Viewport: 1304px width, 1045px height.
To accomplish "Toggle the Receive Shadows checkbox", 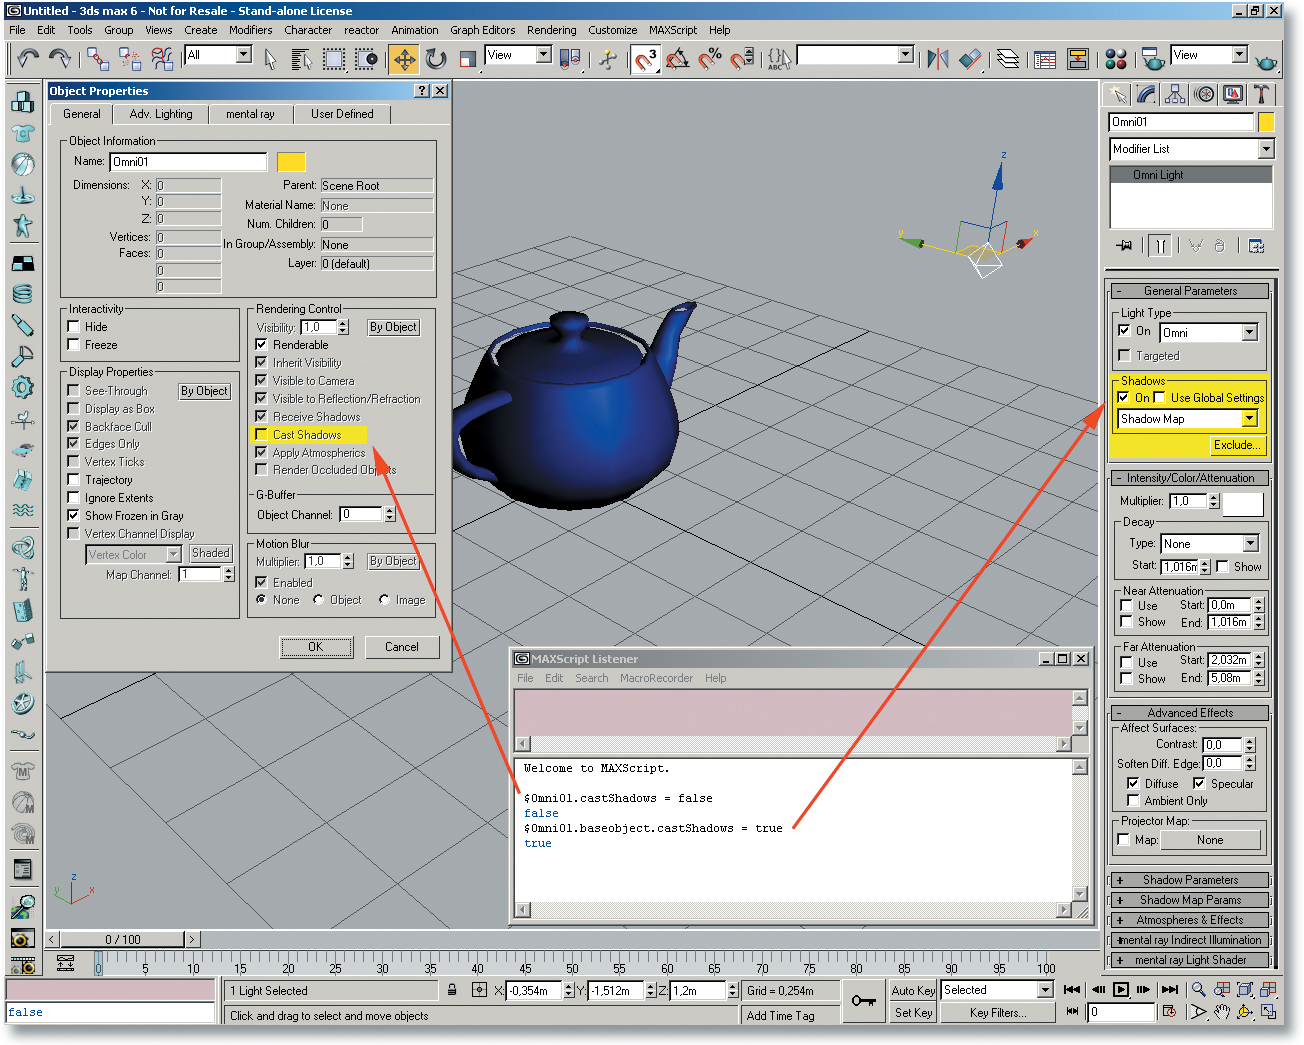I will click(x=261, y=416).
